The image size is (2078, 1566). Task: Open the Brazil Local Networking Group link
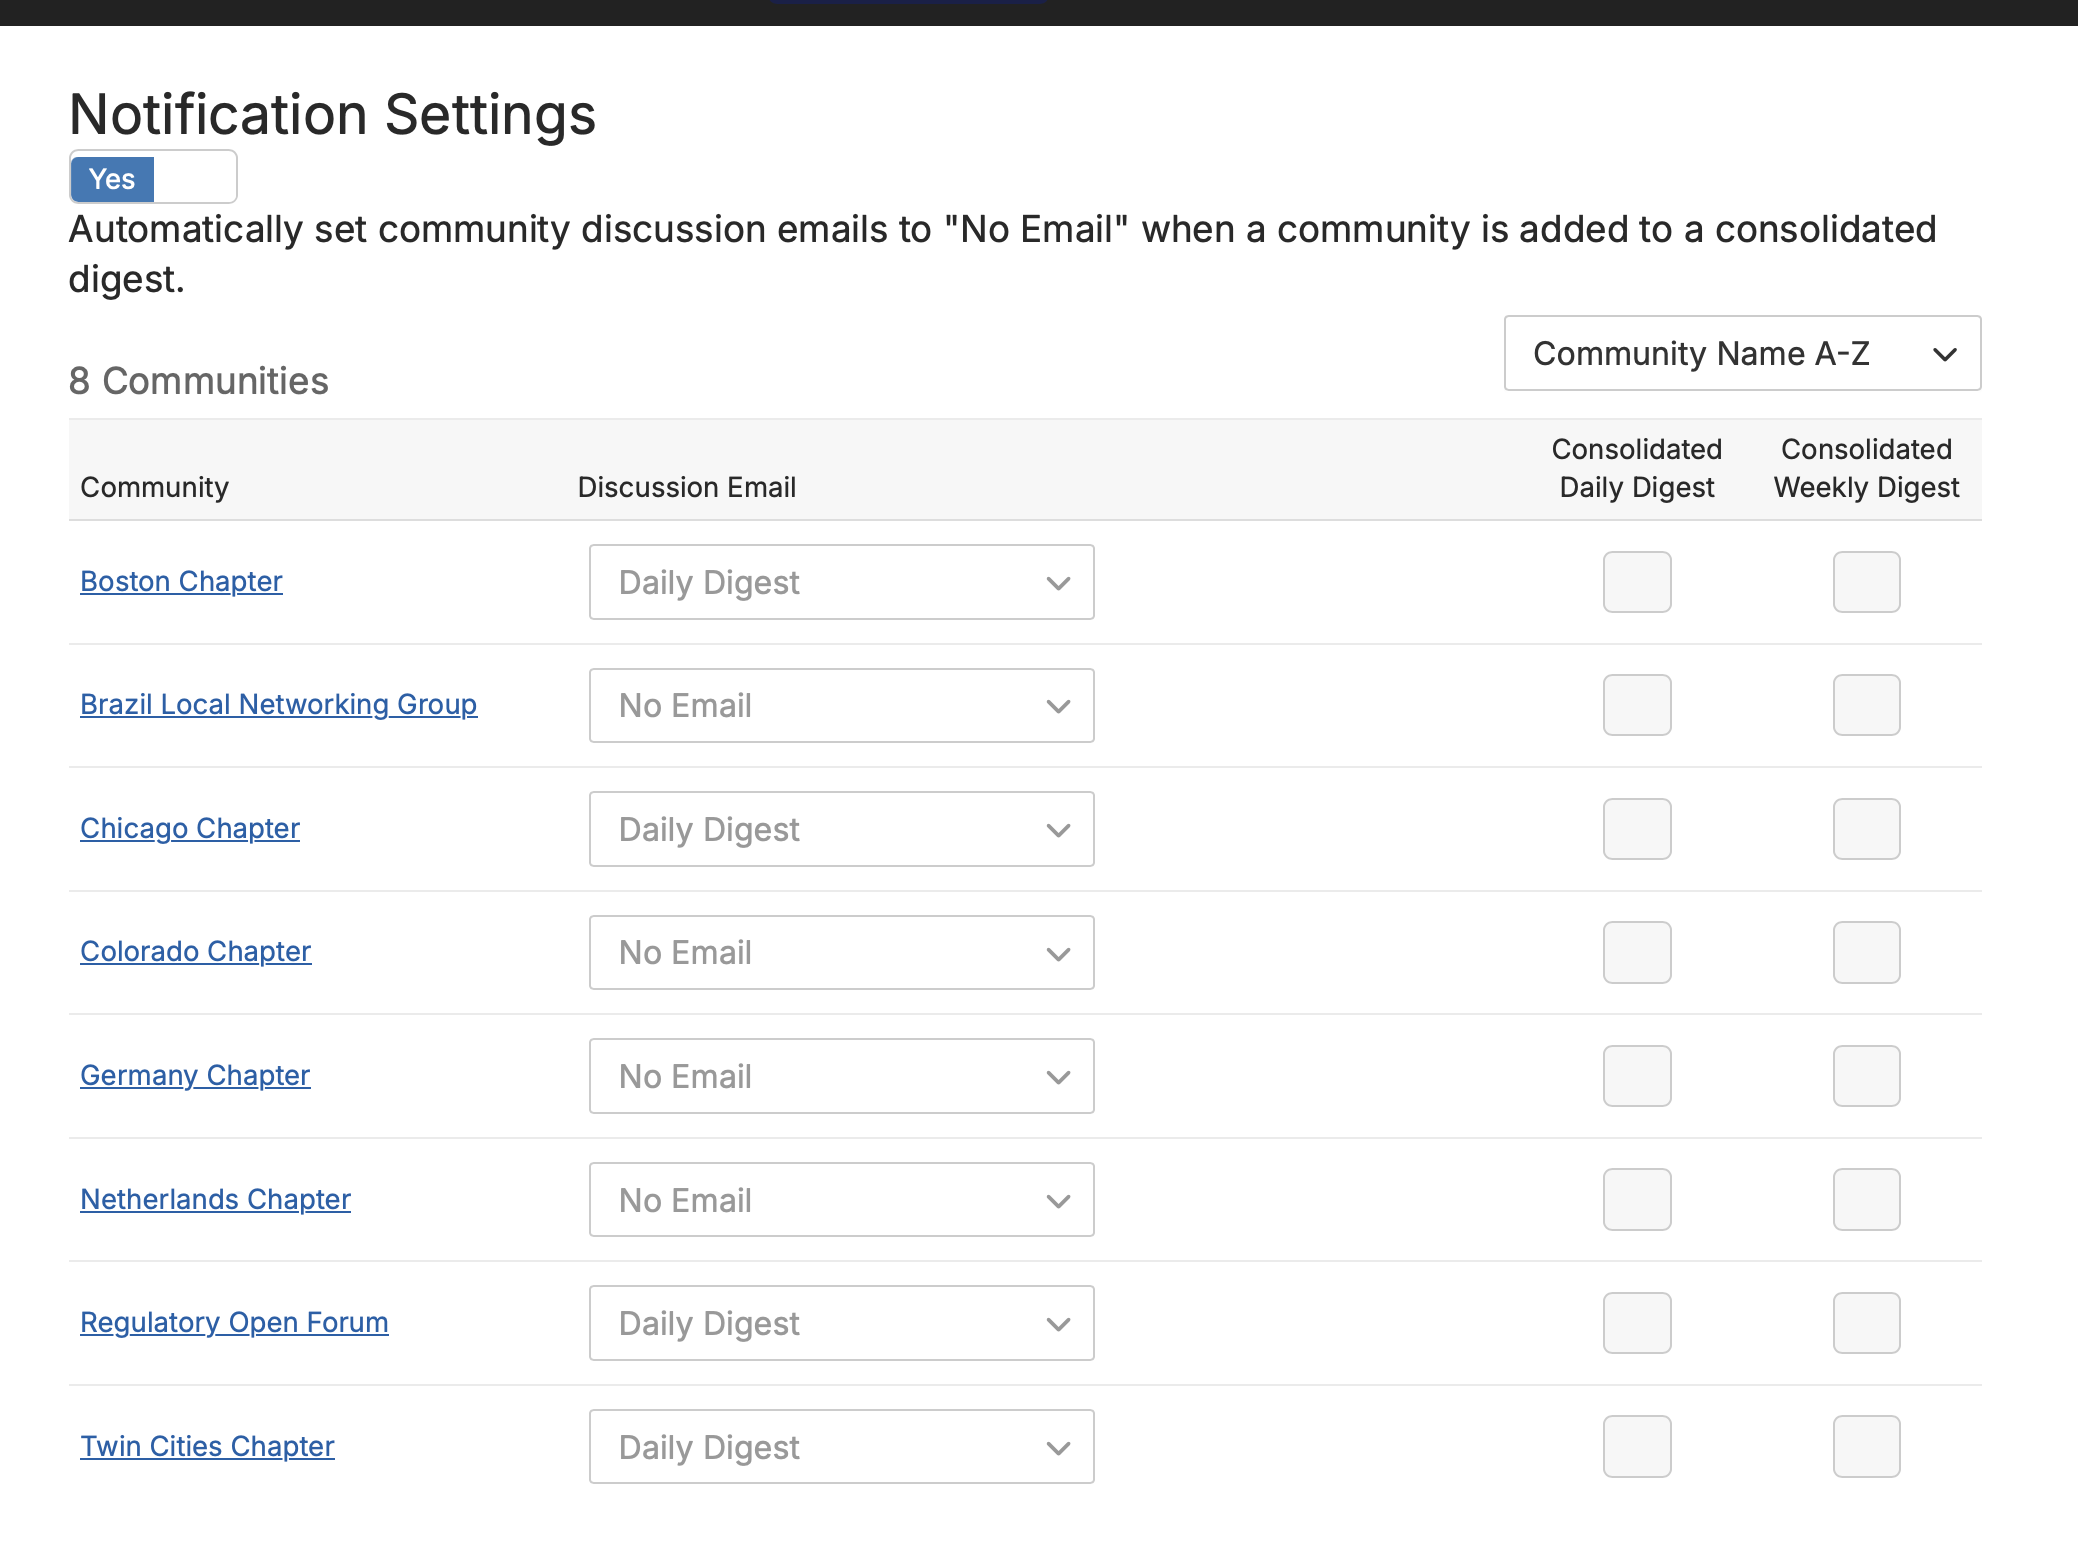278,704
